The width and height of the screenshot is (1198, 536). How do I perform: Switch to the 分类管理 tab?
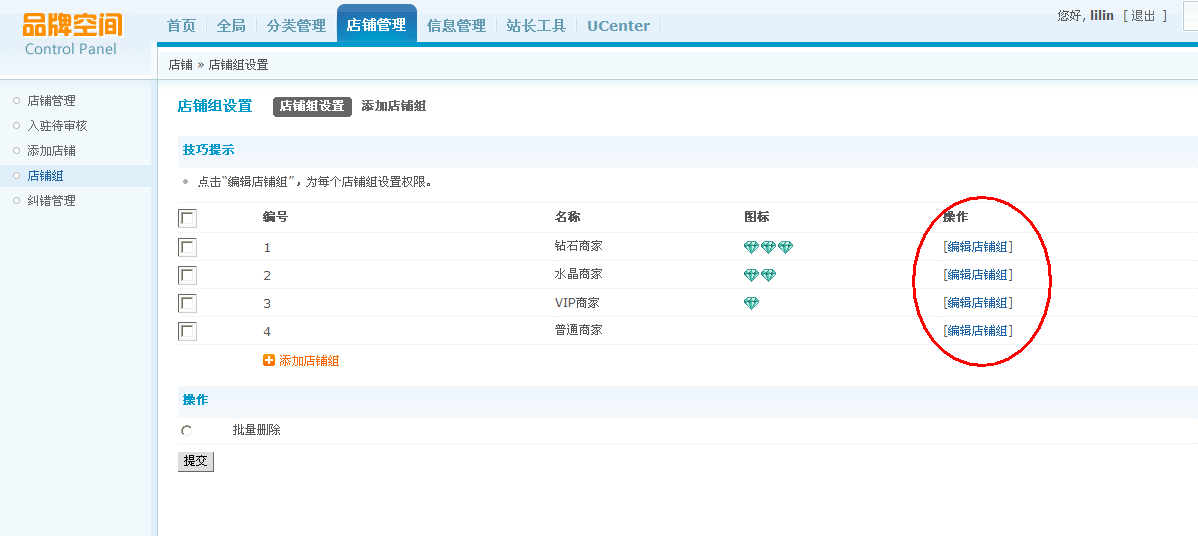point(296,25)
